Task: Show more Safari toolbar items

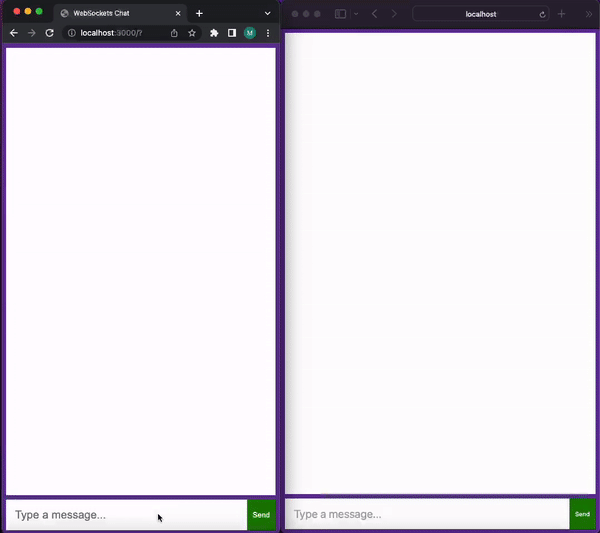Action: (x=589, y=14)
